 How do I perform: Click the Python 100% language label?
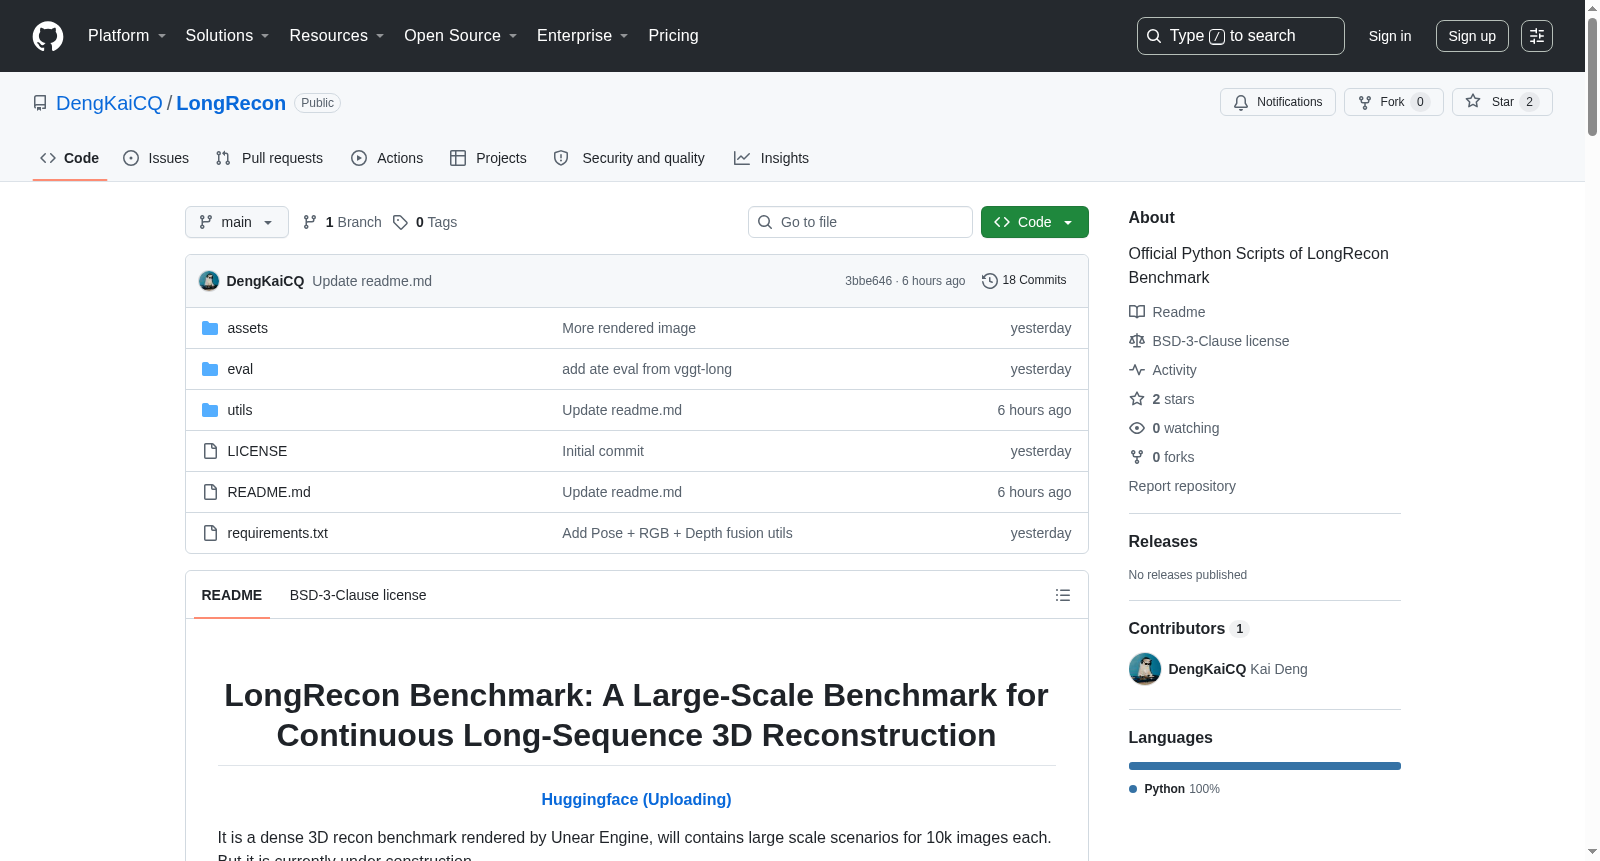pos(1174,789)
